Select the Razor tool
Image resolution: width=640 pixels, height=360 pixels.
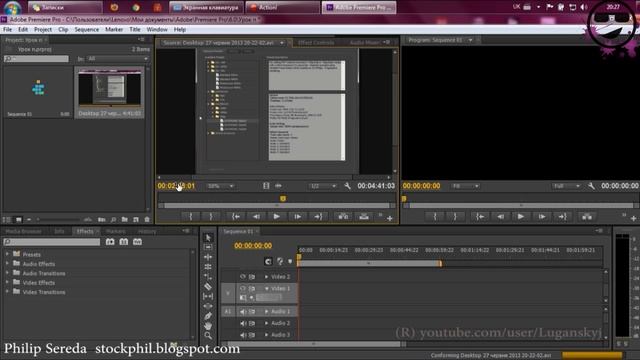[x=208, y=287]
